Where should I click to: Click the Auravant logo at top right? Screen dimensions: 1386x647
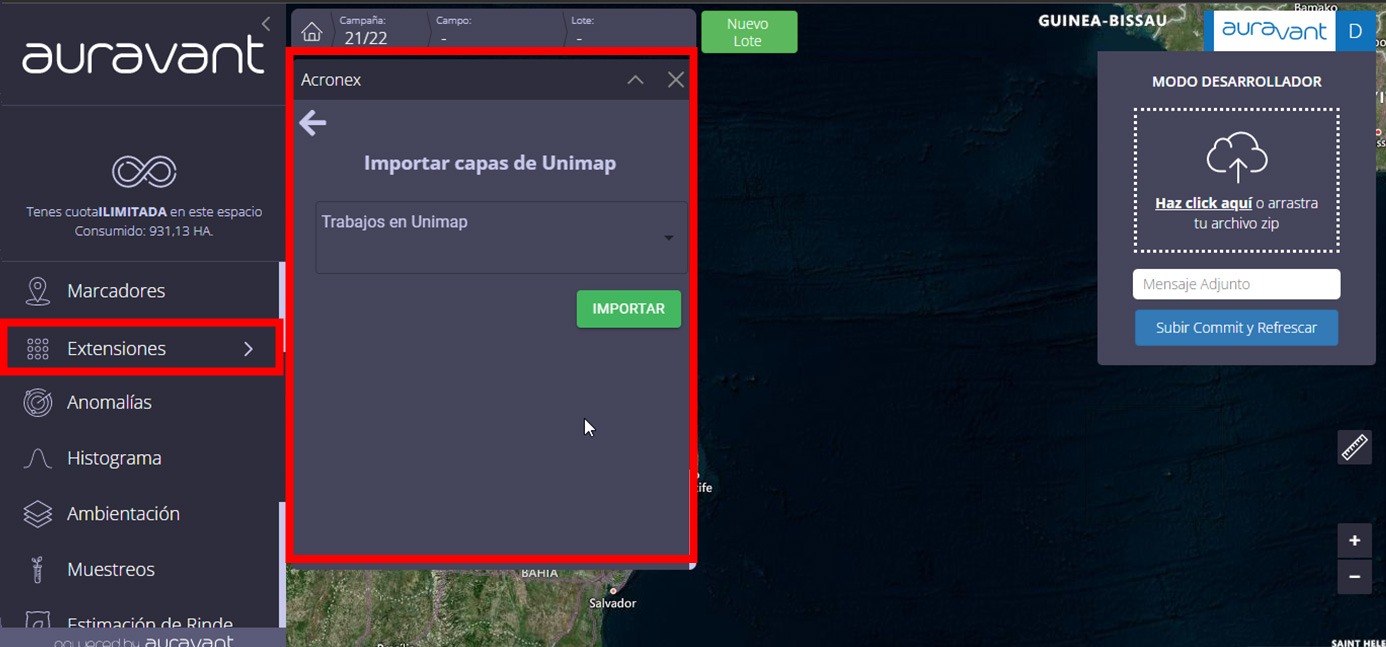[1275, 31]
